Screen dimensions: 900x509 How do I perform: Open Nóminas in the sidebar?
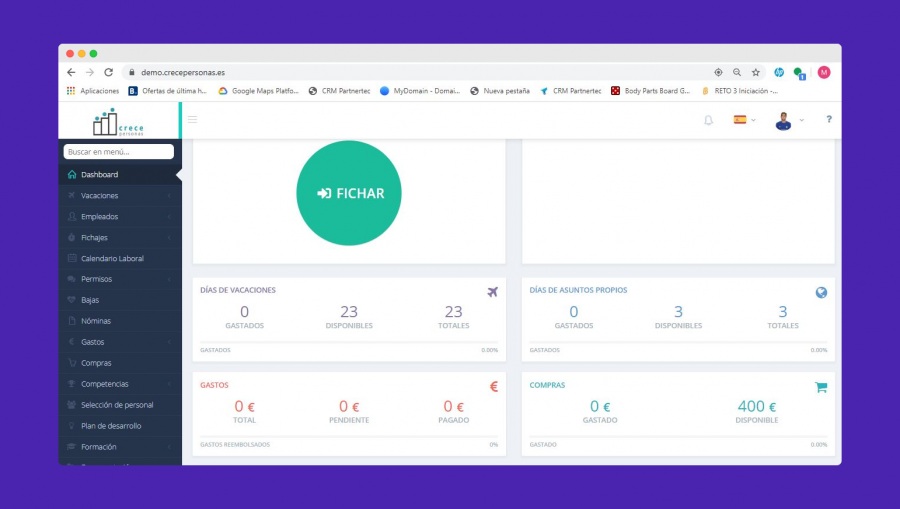click(x=120, y=321)
